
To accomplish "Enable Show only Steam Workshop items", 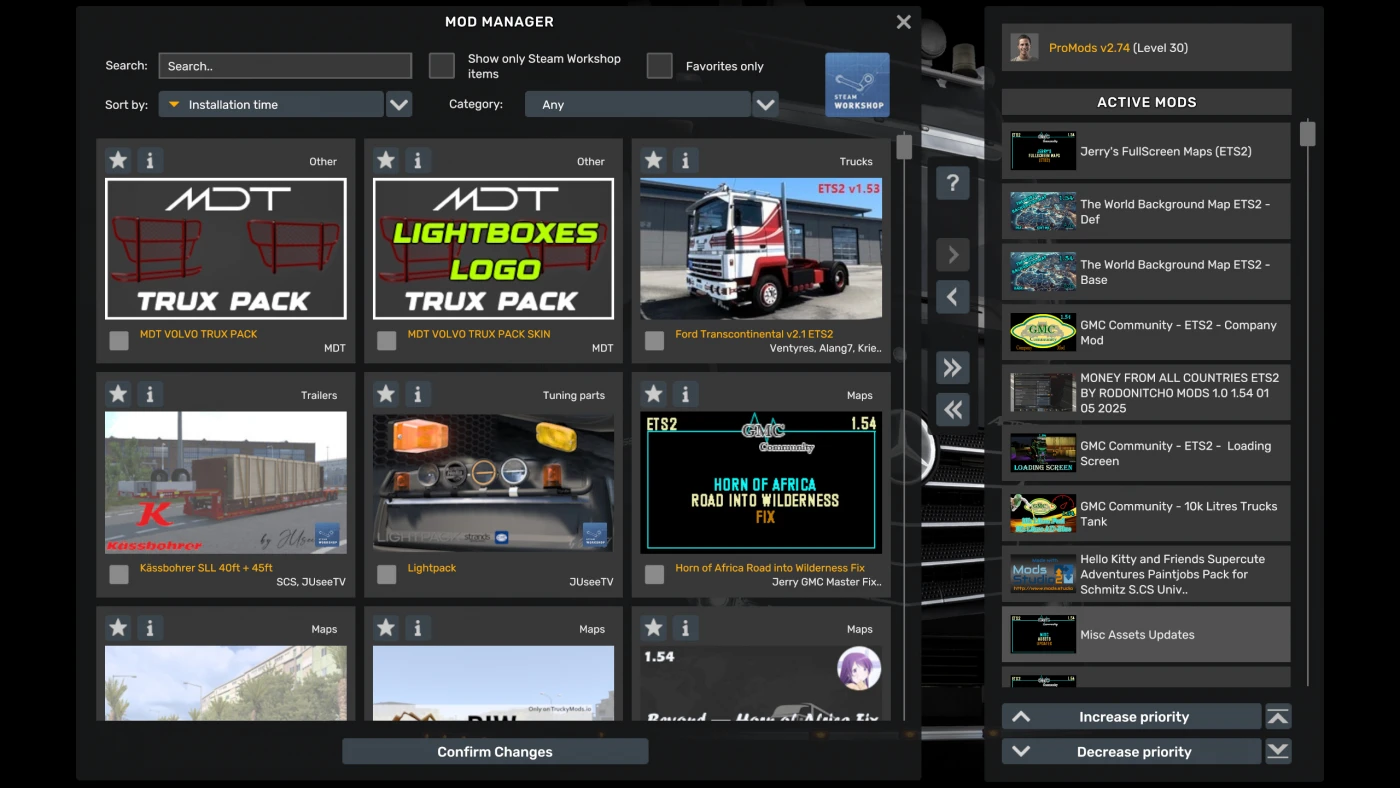I will click(441, 65).
